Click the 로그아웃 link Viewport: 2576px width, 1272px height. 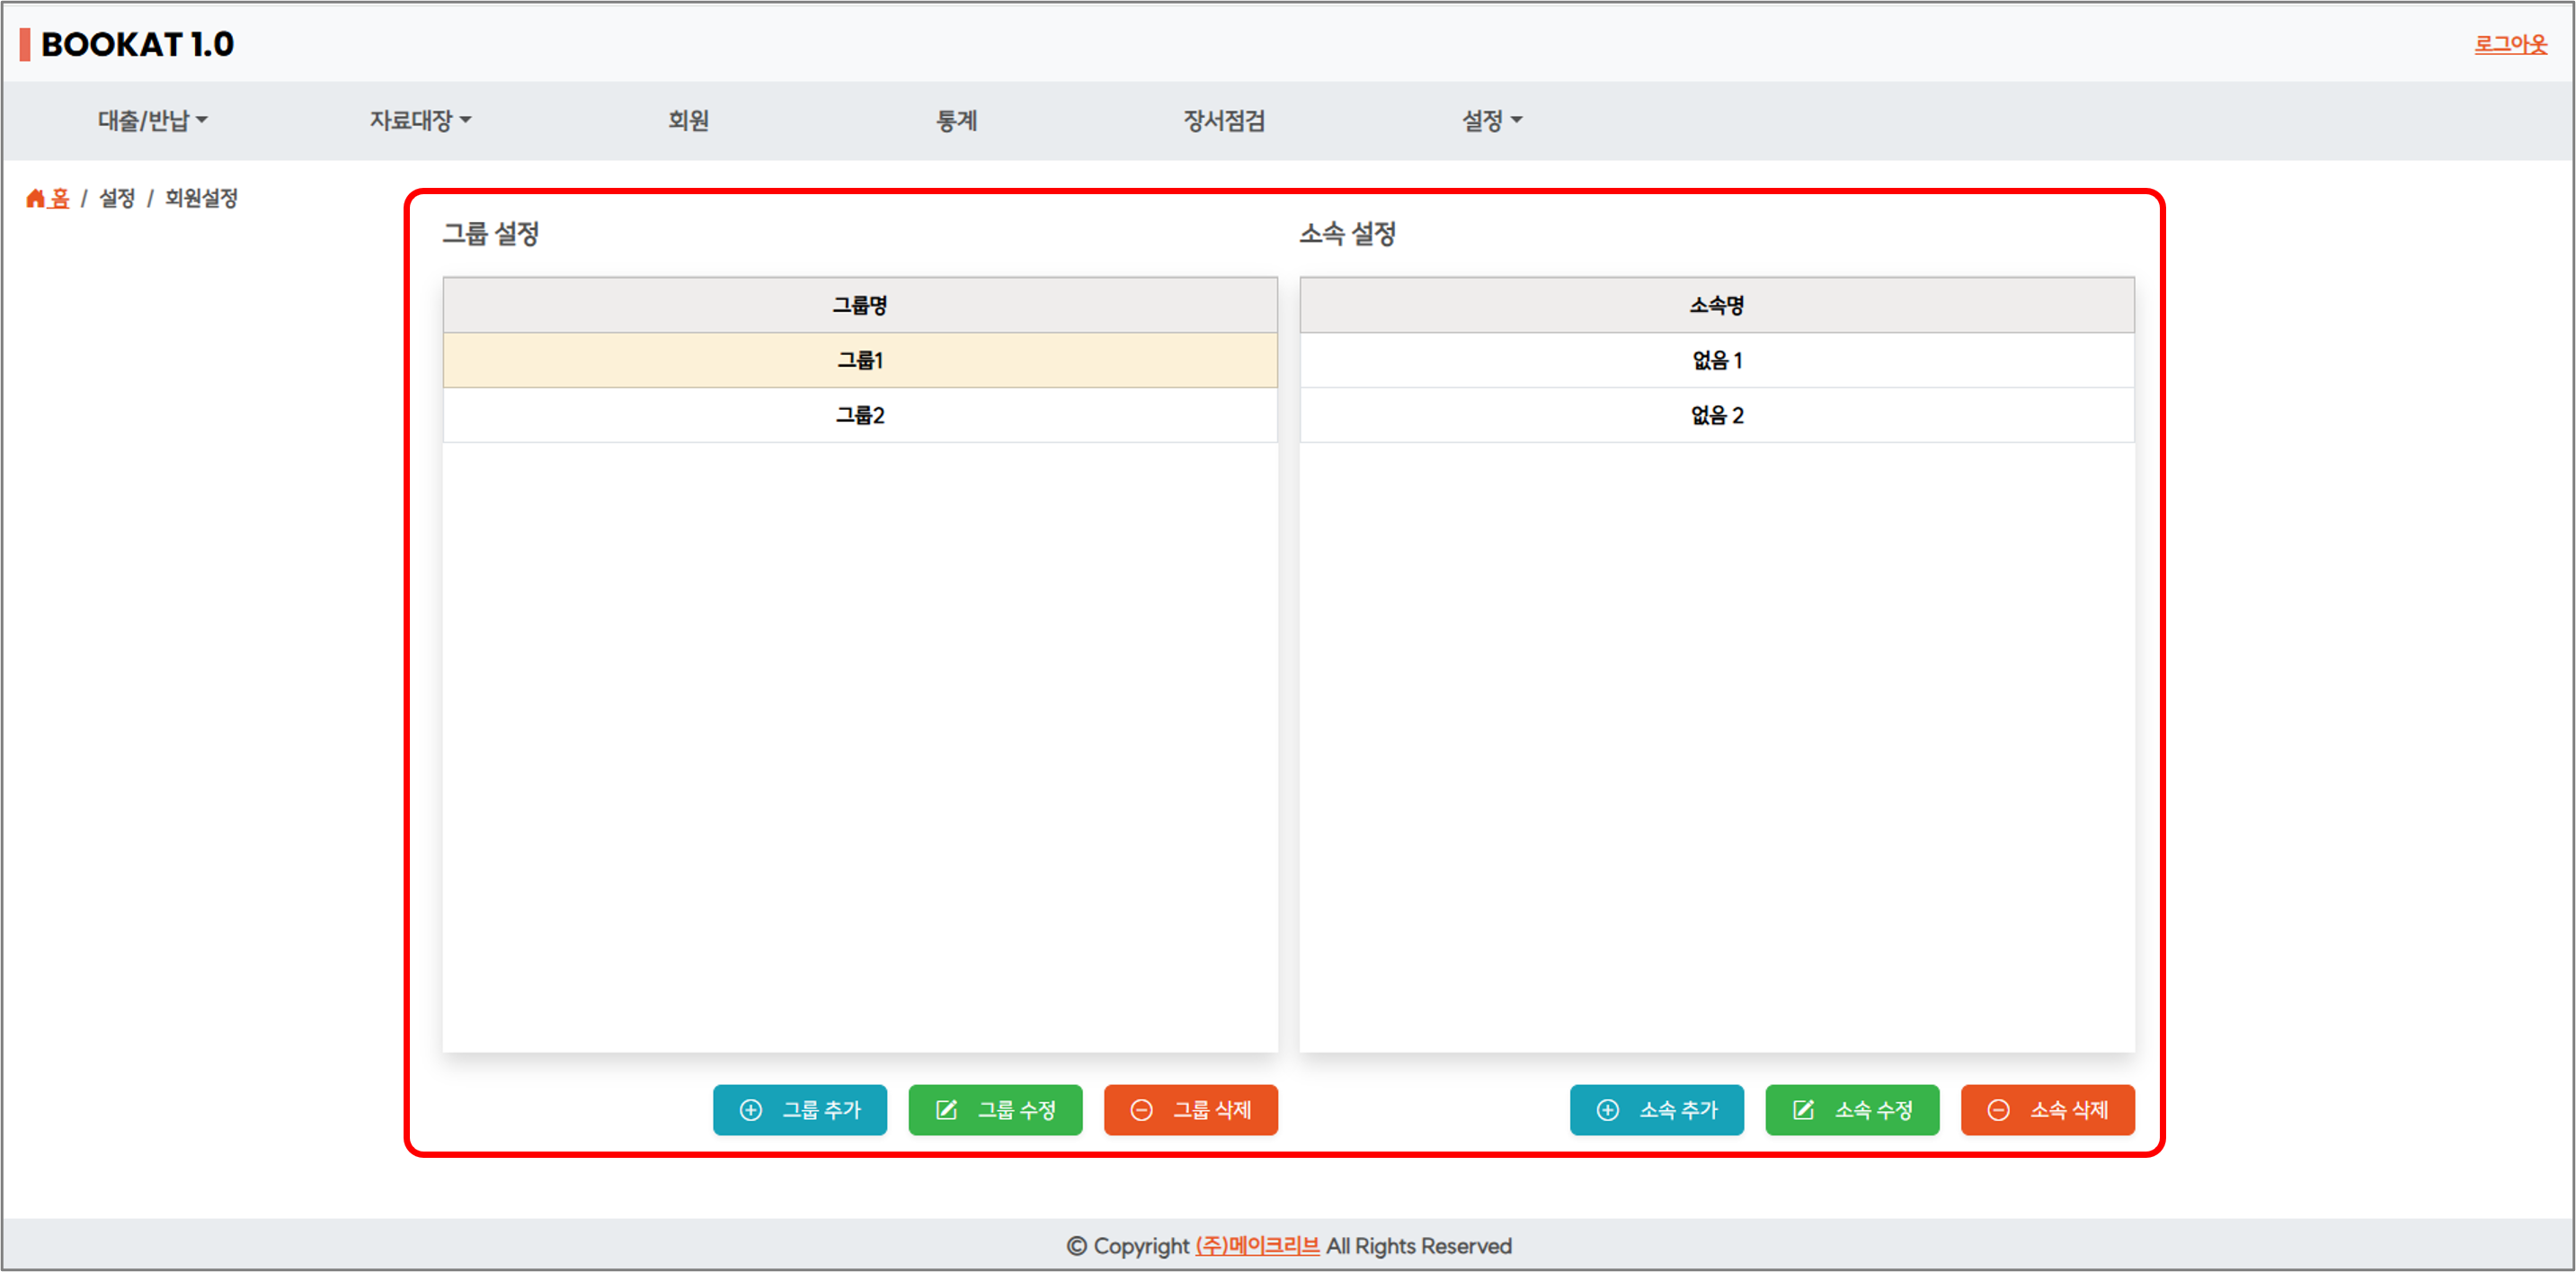click(2510, 44)
